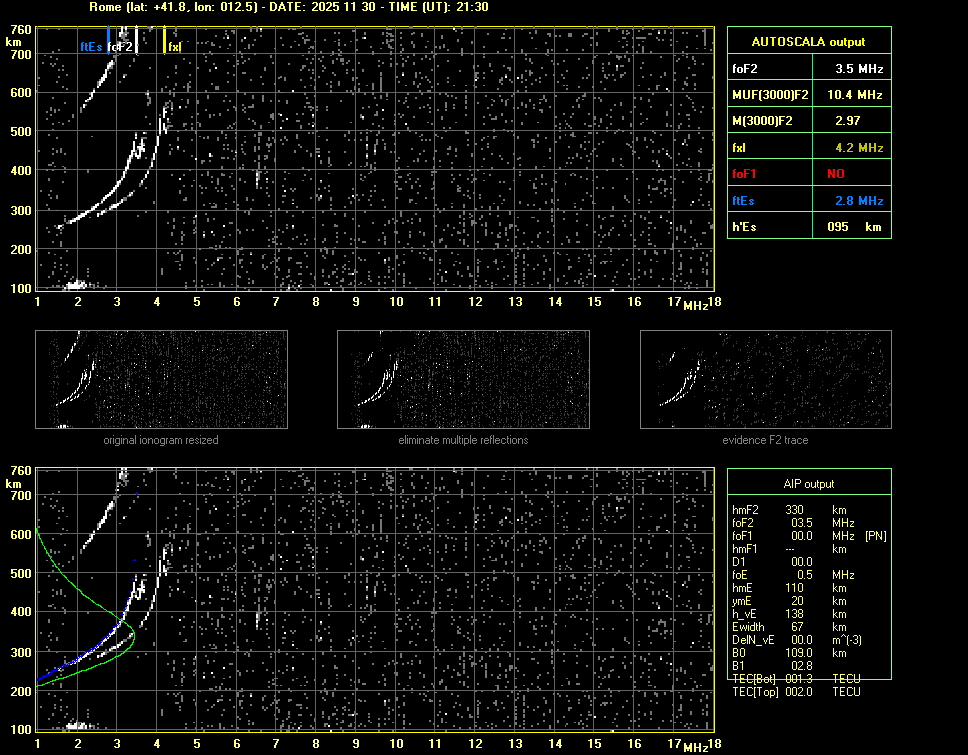Image resolution: width=968 pixels, height=755 pixels.
Task: Select the AUTOSCALA output header
Action: click(x=808, y=42)
